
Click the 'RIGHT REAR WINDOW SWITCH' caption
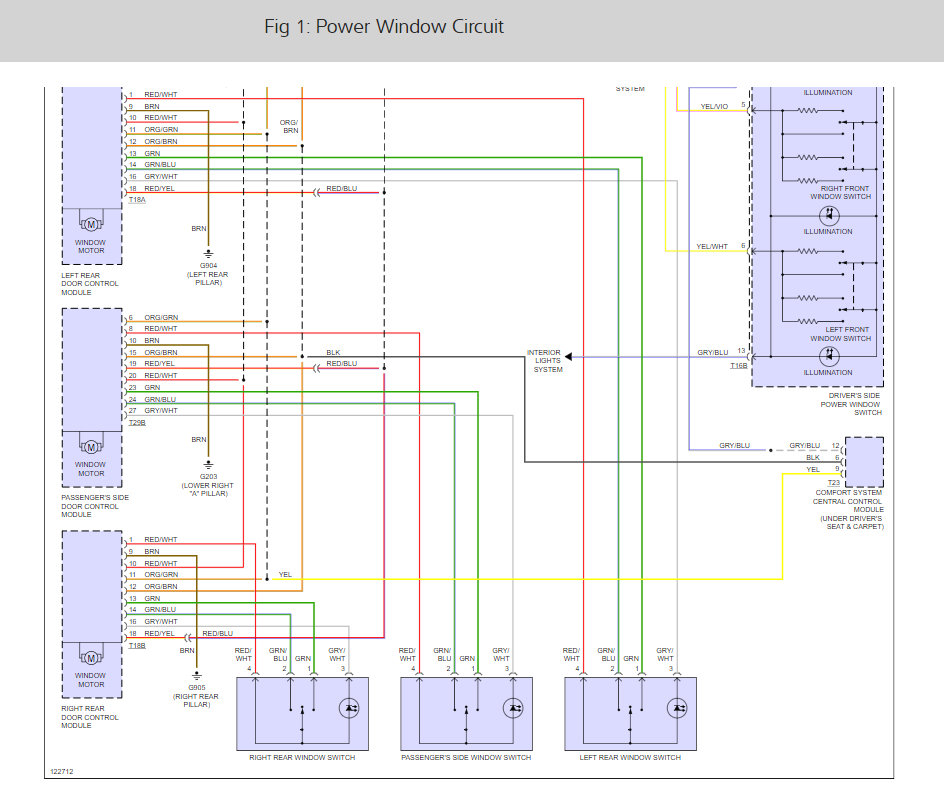[302, 757]
